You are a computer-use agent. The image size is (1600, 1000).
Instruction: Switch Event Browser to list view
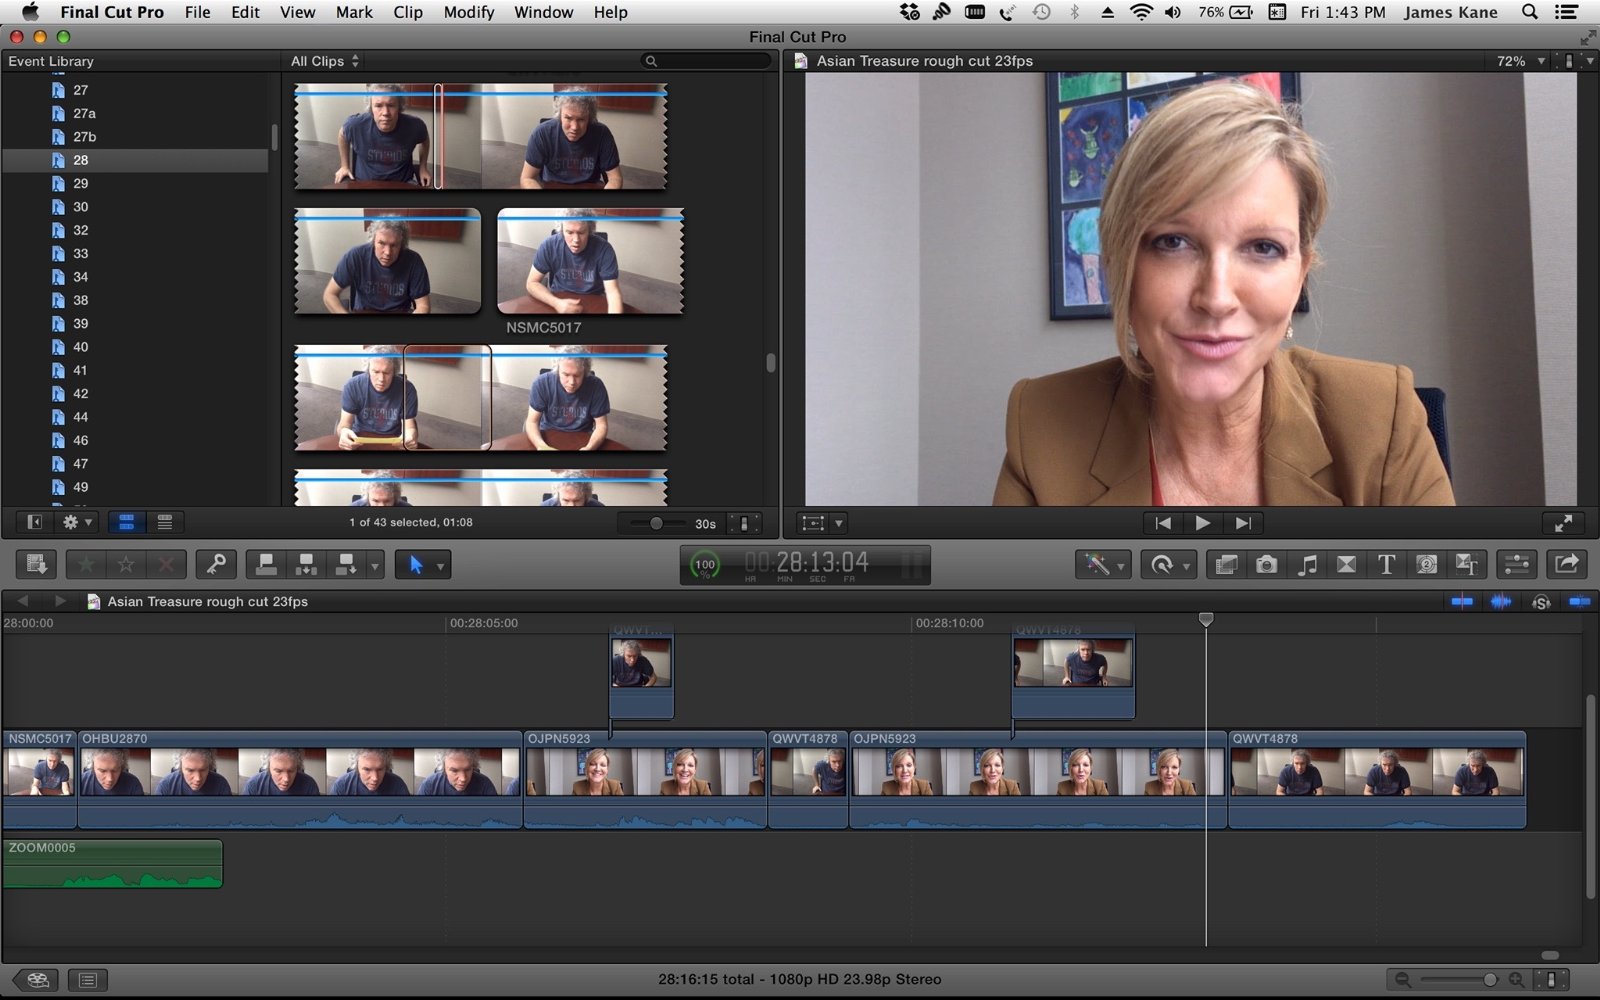165,522
